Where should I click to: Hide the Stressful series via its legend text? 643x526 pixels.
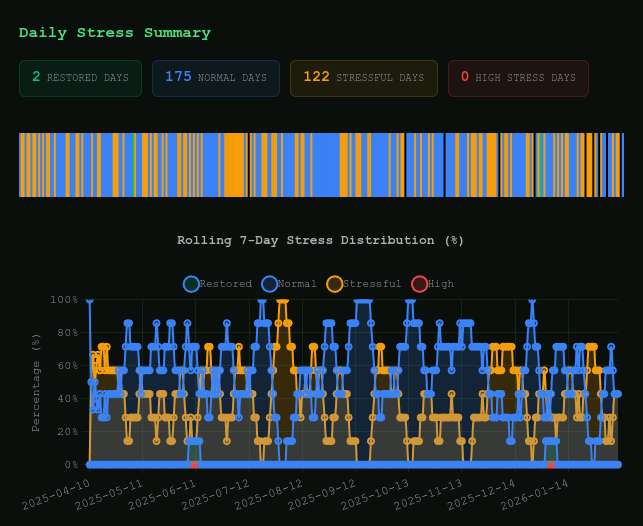(372, 284)
